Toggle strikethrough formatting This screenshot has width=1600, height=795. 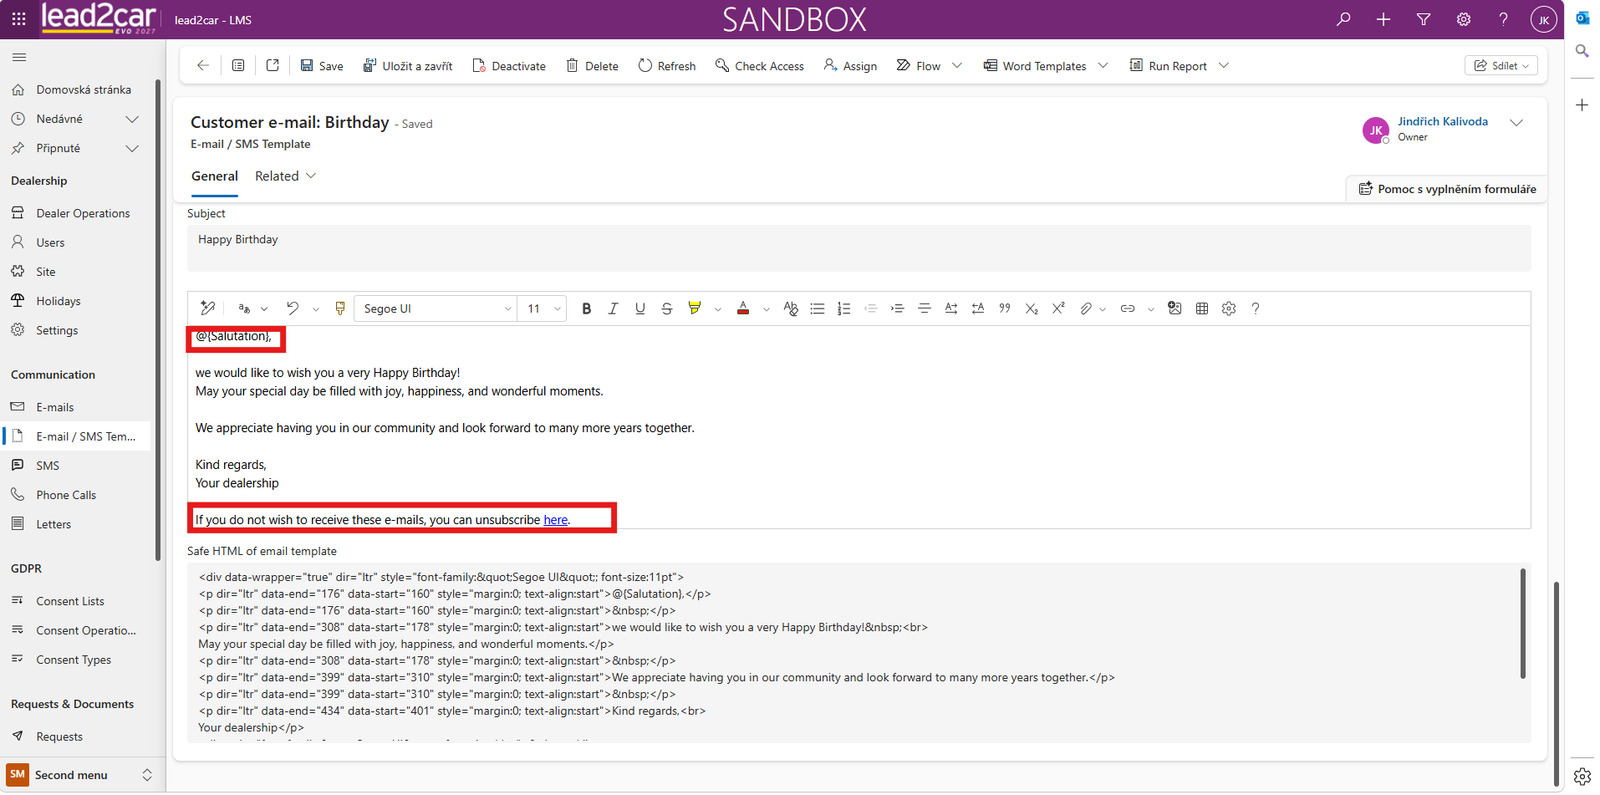[x=666, y=308]
